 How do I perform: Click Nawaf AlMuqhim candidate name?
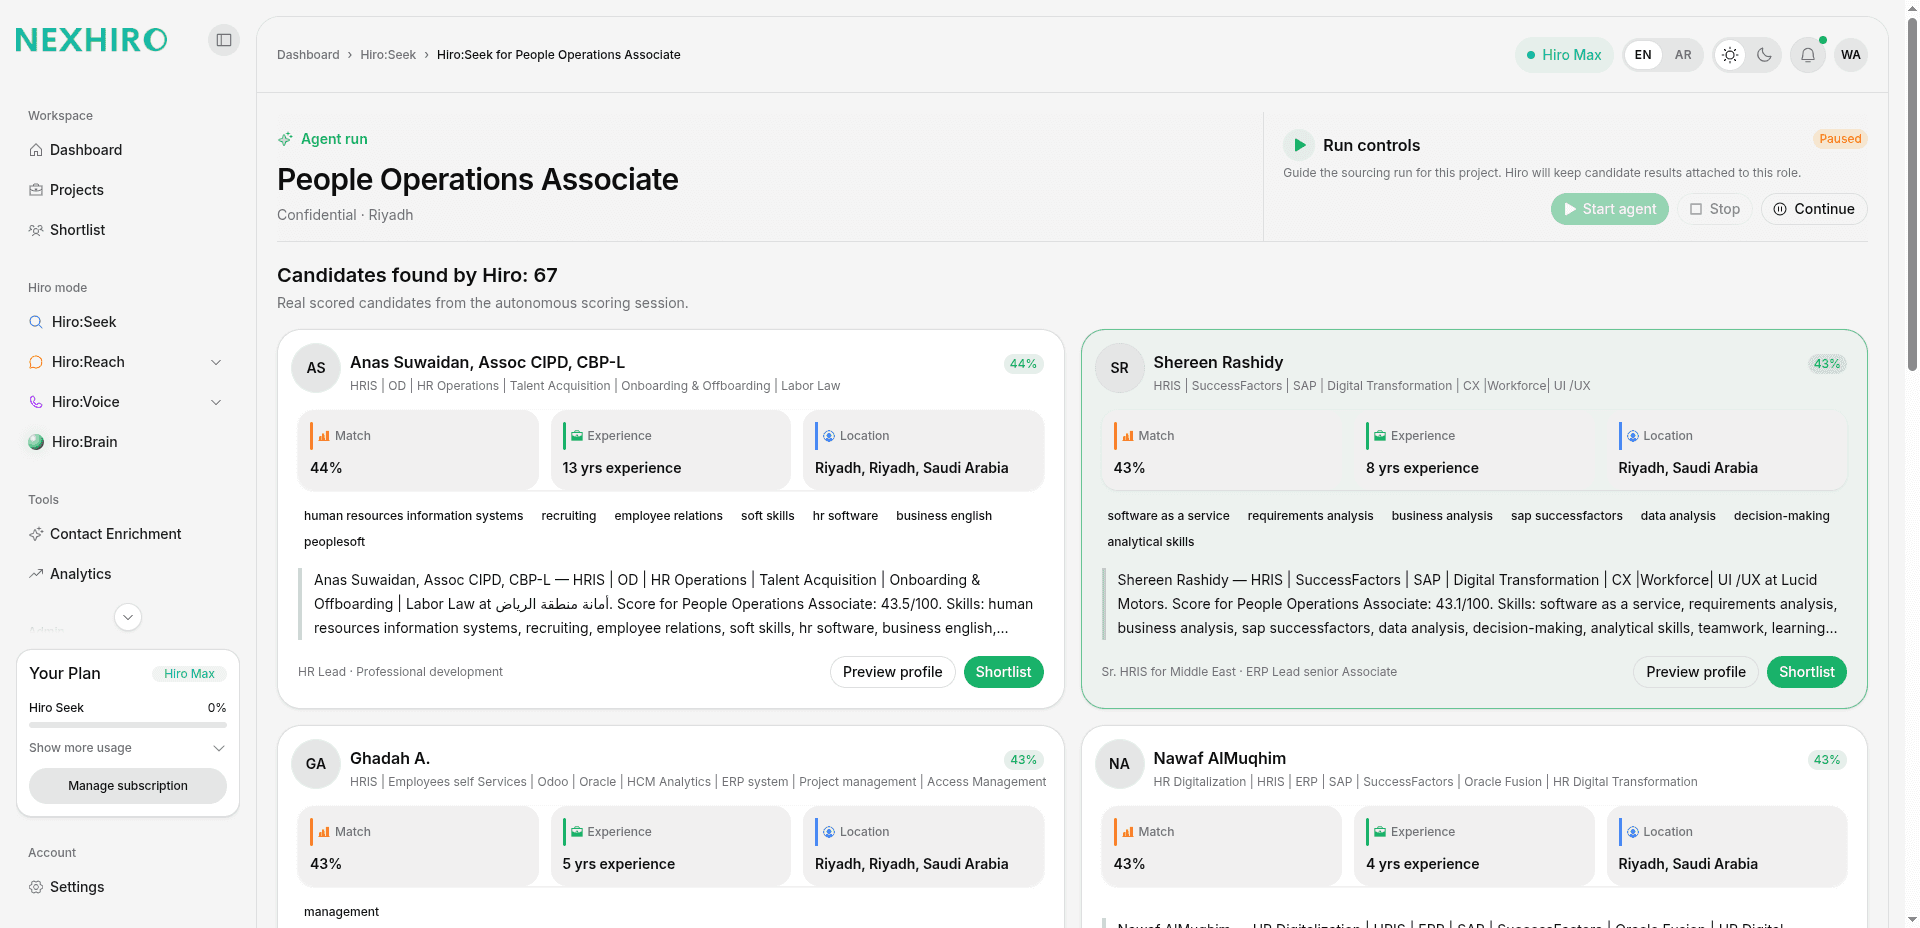[1219, 758]
